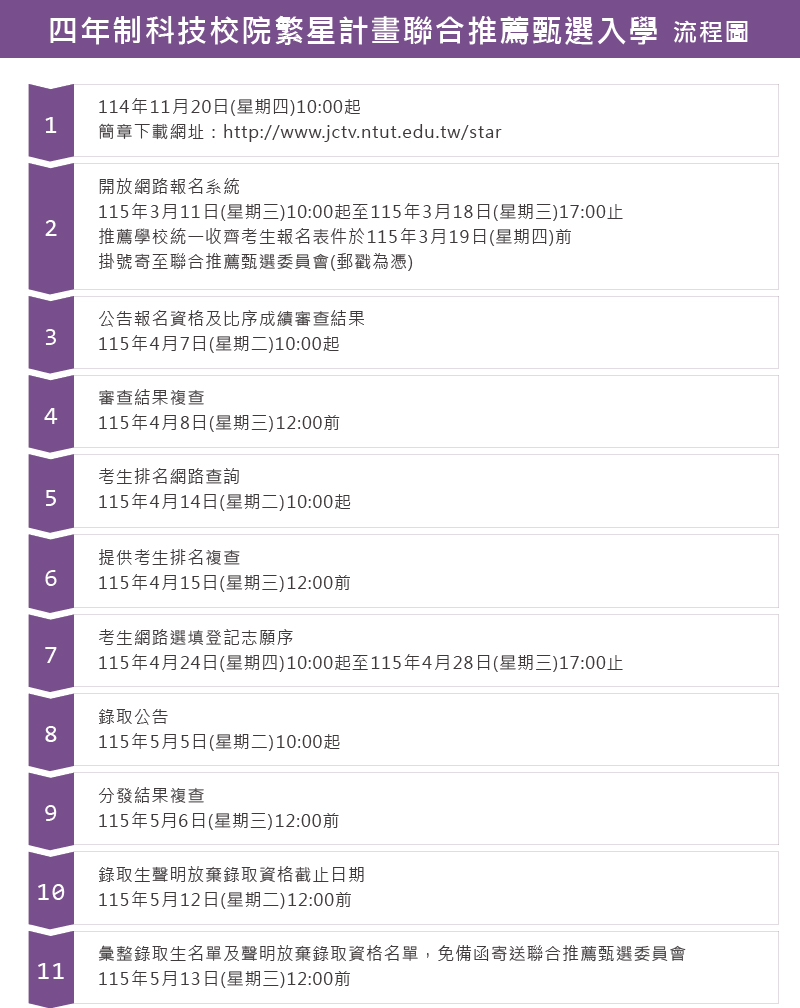
Task: Click the step 8 number badge
Action: (x=51, y=734)
